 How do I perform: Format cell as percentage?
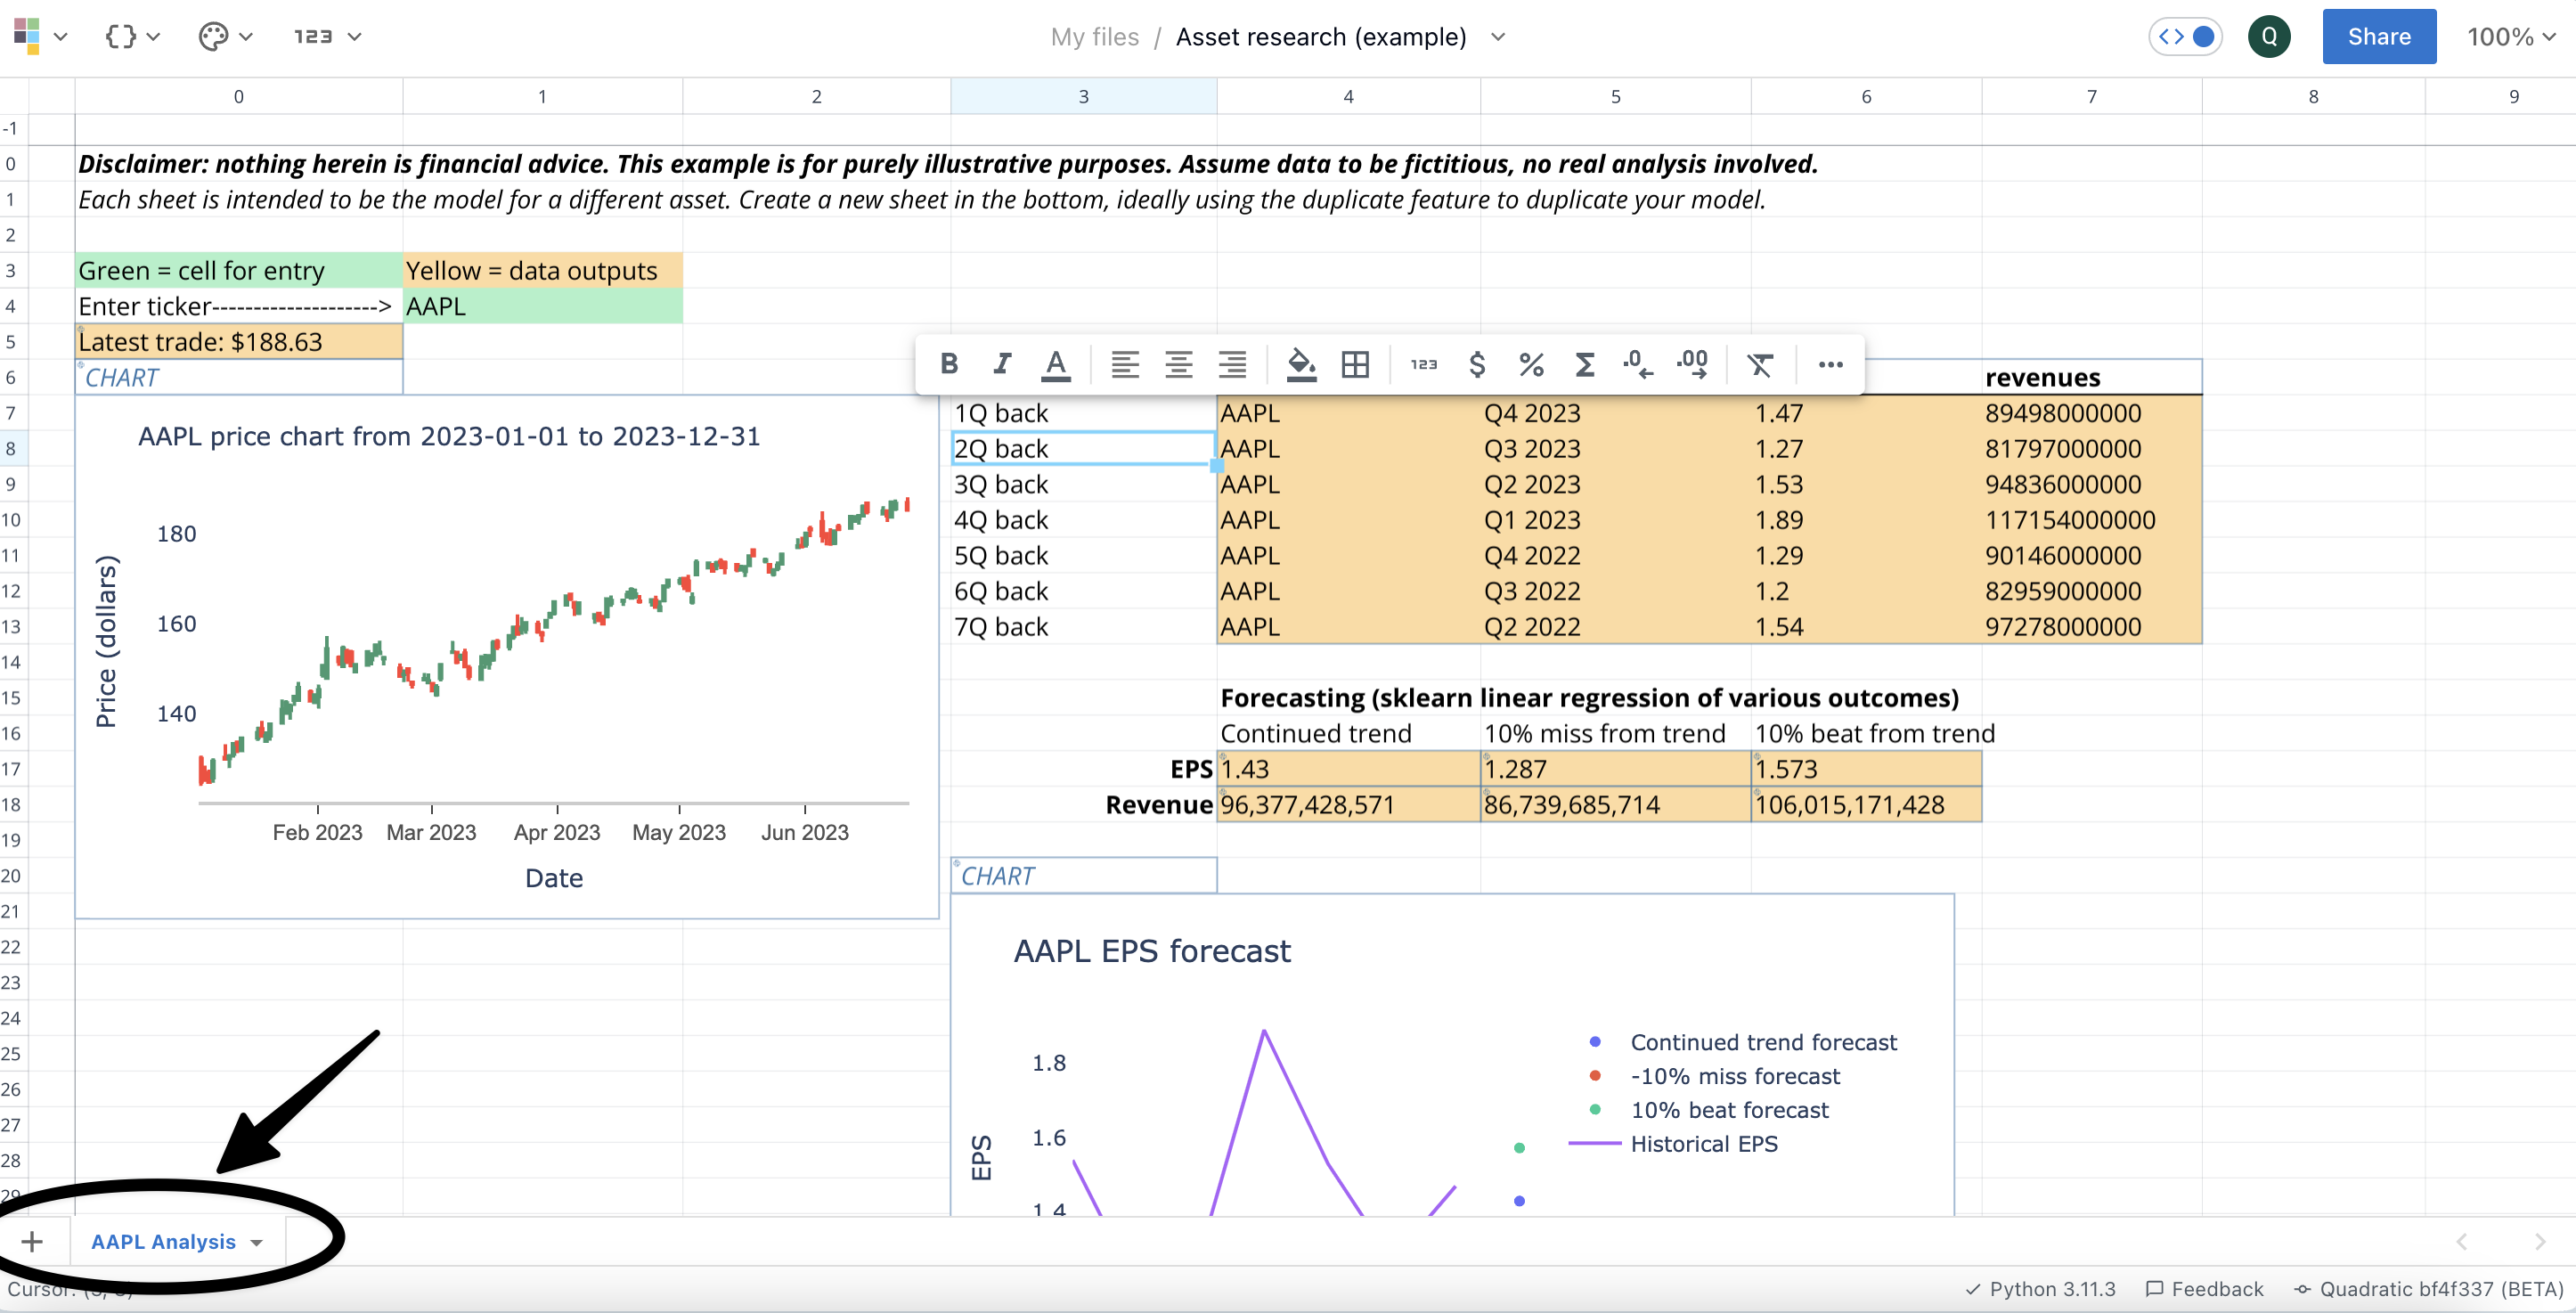click(x=1531, y=364)
